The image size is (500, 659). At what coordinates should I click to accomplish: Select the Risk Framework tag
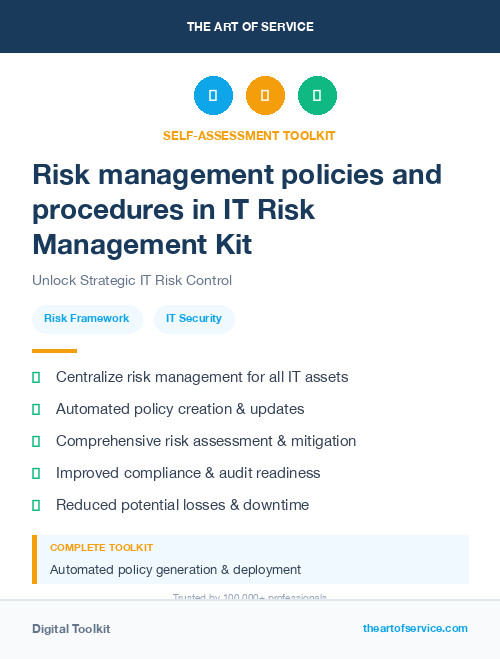pyautogui.click(x=87, y=319)
